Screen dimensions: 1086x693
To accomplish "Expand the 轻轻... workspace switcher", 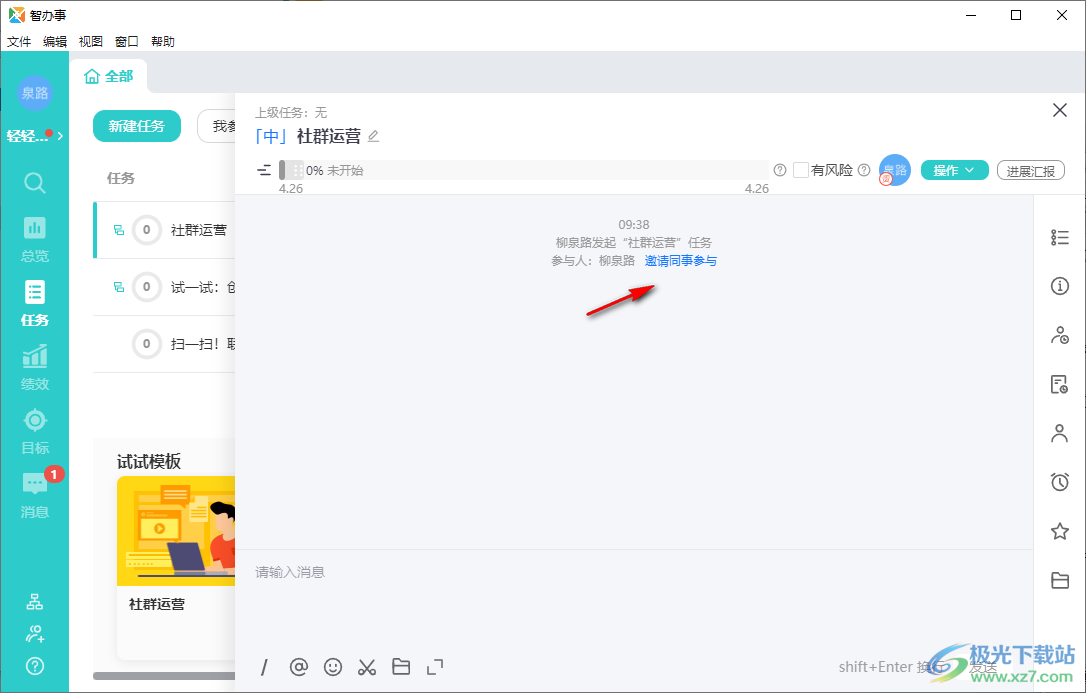I will tap(35, 136).
